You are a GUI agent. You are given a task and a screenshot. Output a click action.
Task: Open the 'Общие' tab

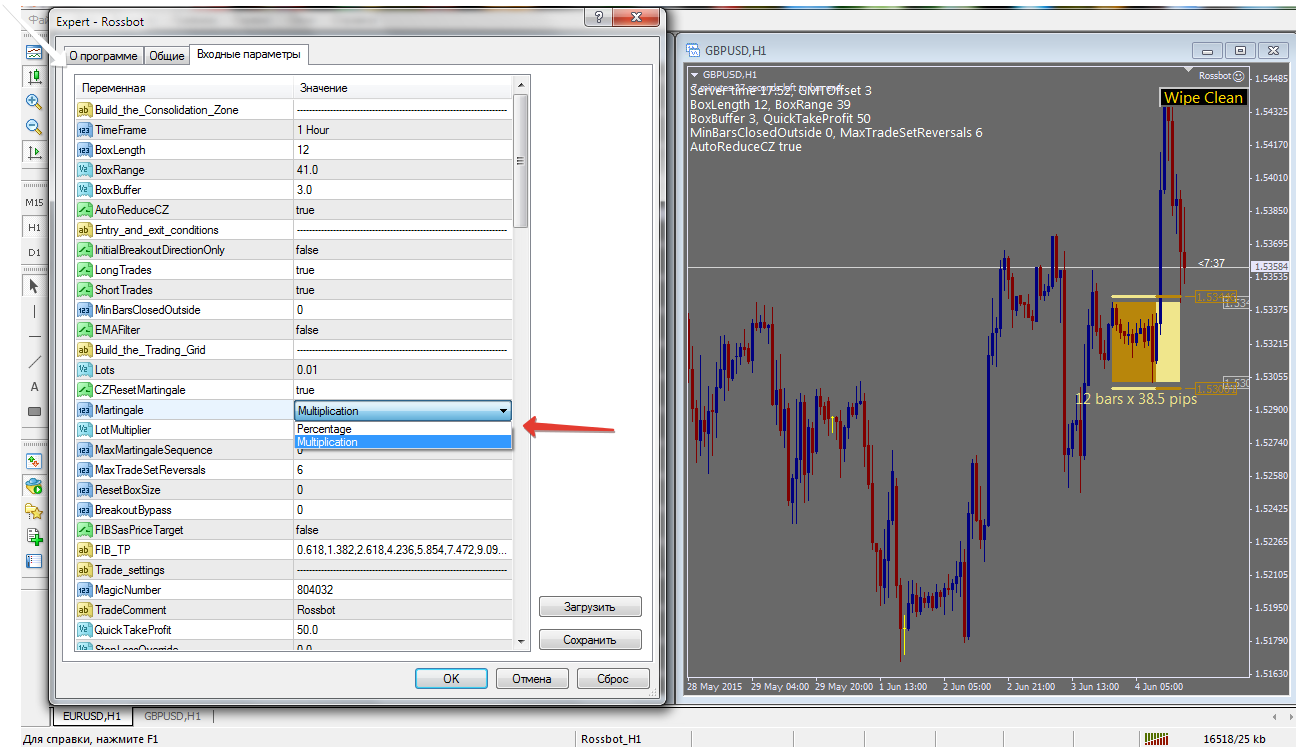click(166, 56)
